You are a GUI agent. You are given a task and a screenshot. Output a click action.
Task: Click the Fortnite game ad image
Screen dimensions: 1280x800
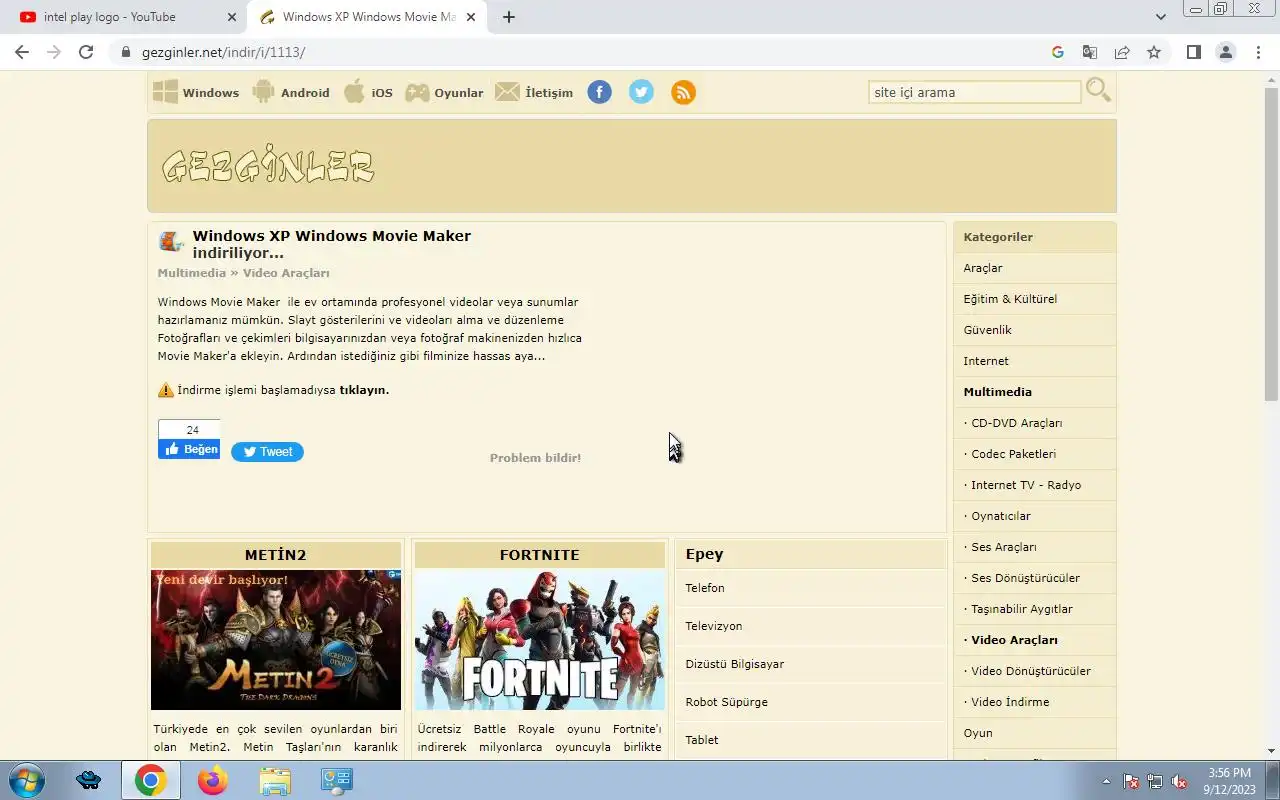[540, 640]
